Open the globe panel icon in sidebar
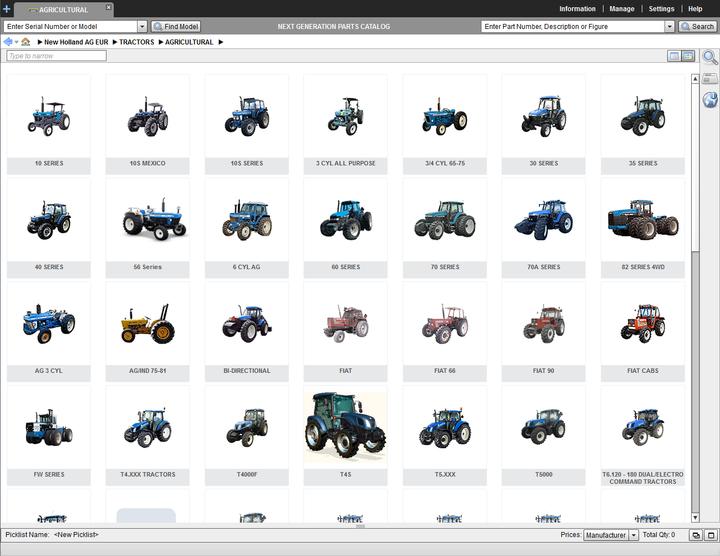The width and height of the screenshot is (720, 556). 710,99
